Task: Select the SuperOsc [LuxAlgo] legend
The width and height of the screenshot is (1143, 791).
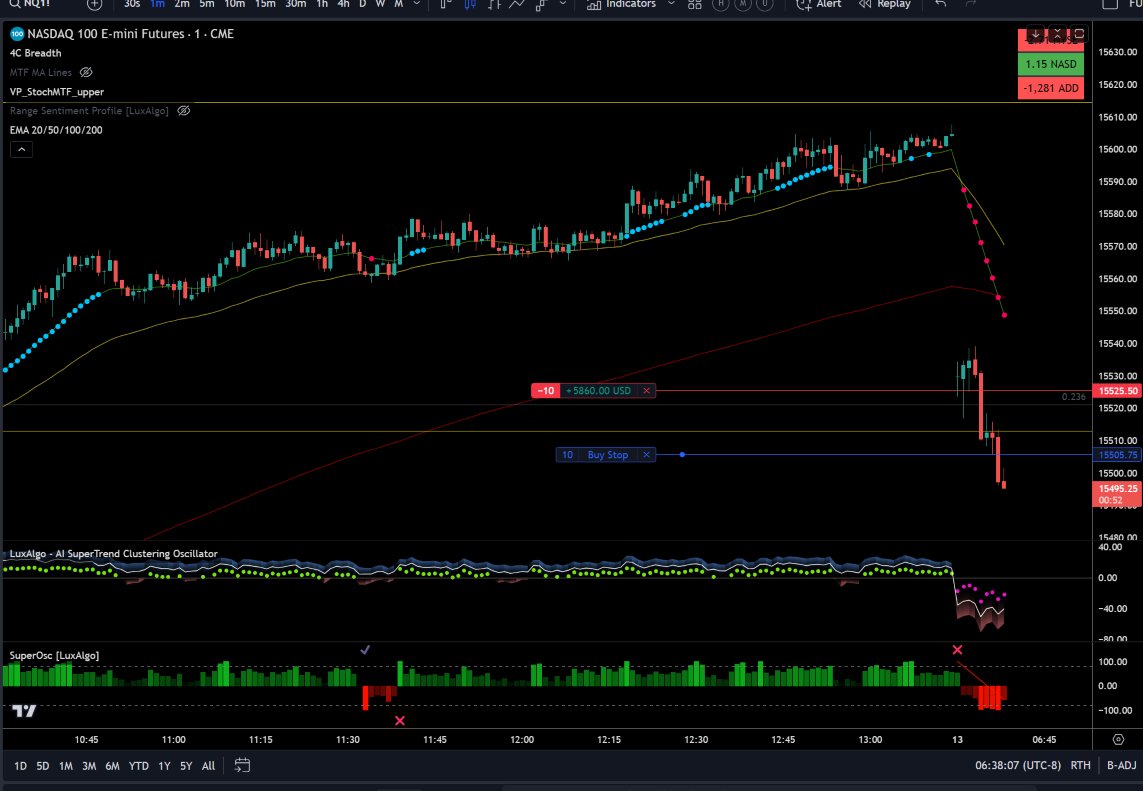Action: [x=55, y=655]
